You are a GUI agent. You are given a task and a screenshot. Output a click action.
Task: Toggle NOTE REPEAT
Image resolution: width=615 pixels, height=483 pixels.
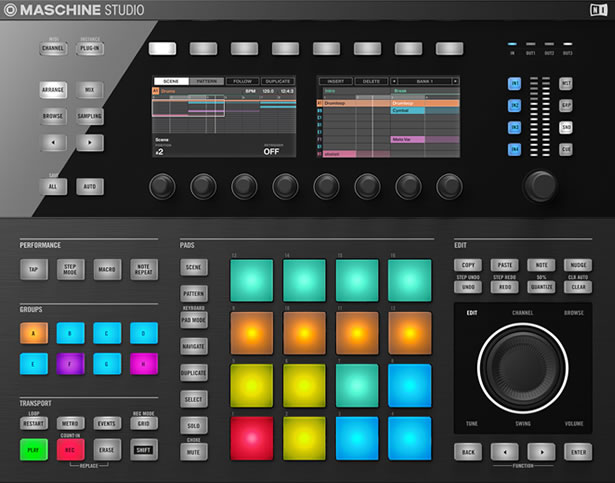pyautogui.click(x=144, y=269)
